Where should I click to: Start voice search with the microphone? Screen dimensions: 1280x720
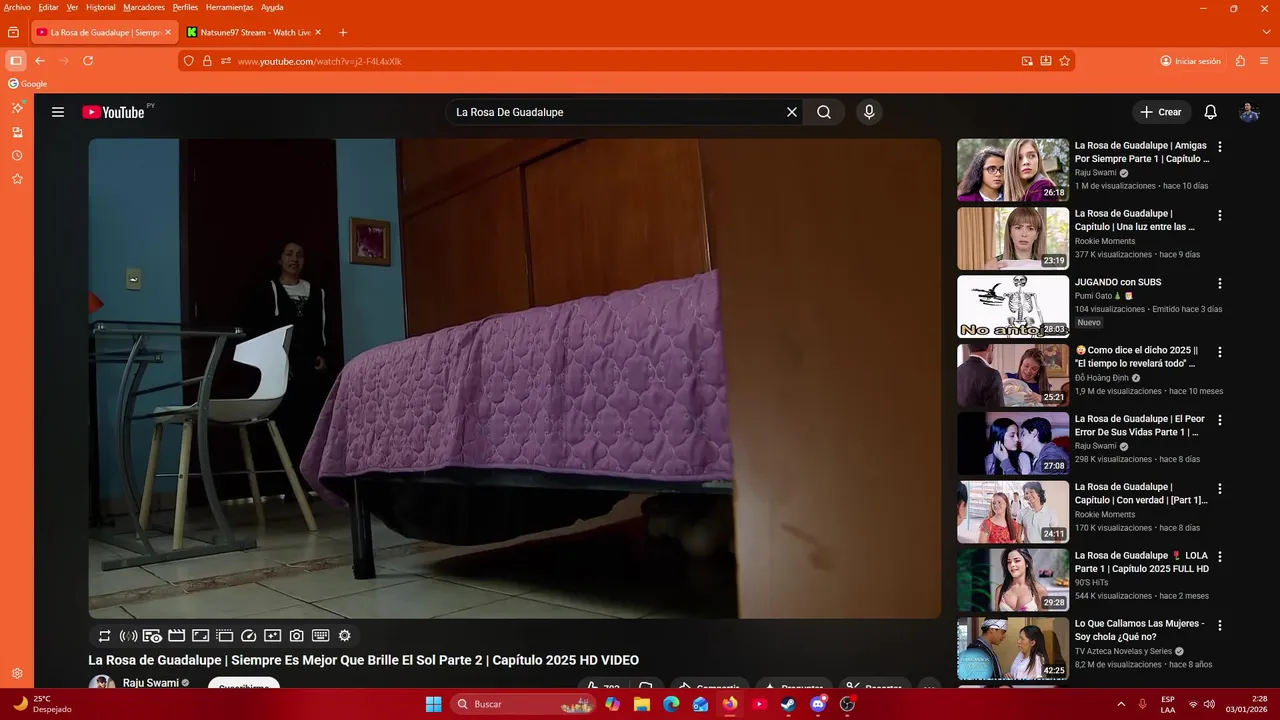tap(869, 112)
